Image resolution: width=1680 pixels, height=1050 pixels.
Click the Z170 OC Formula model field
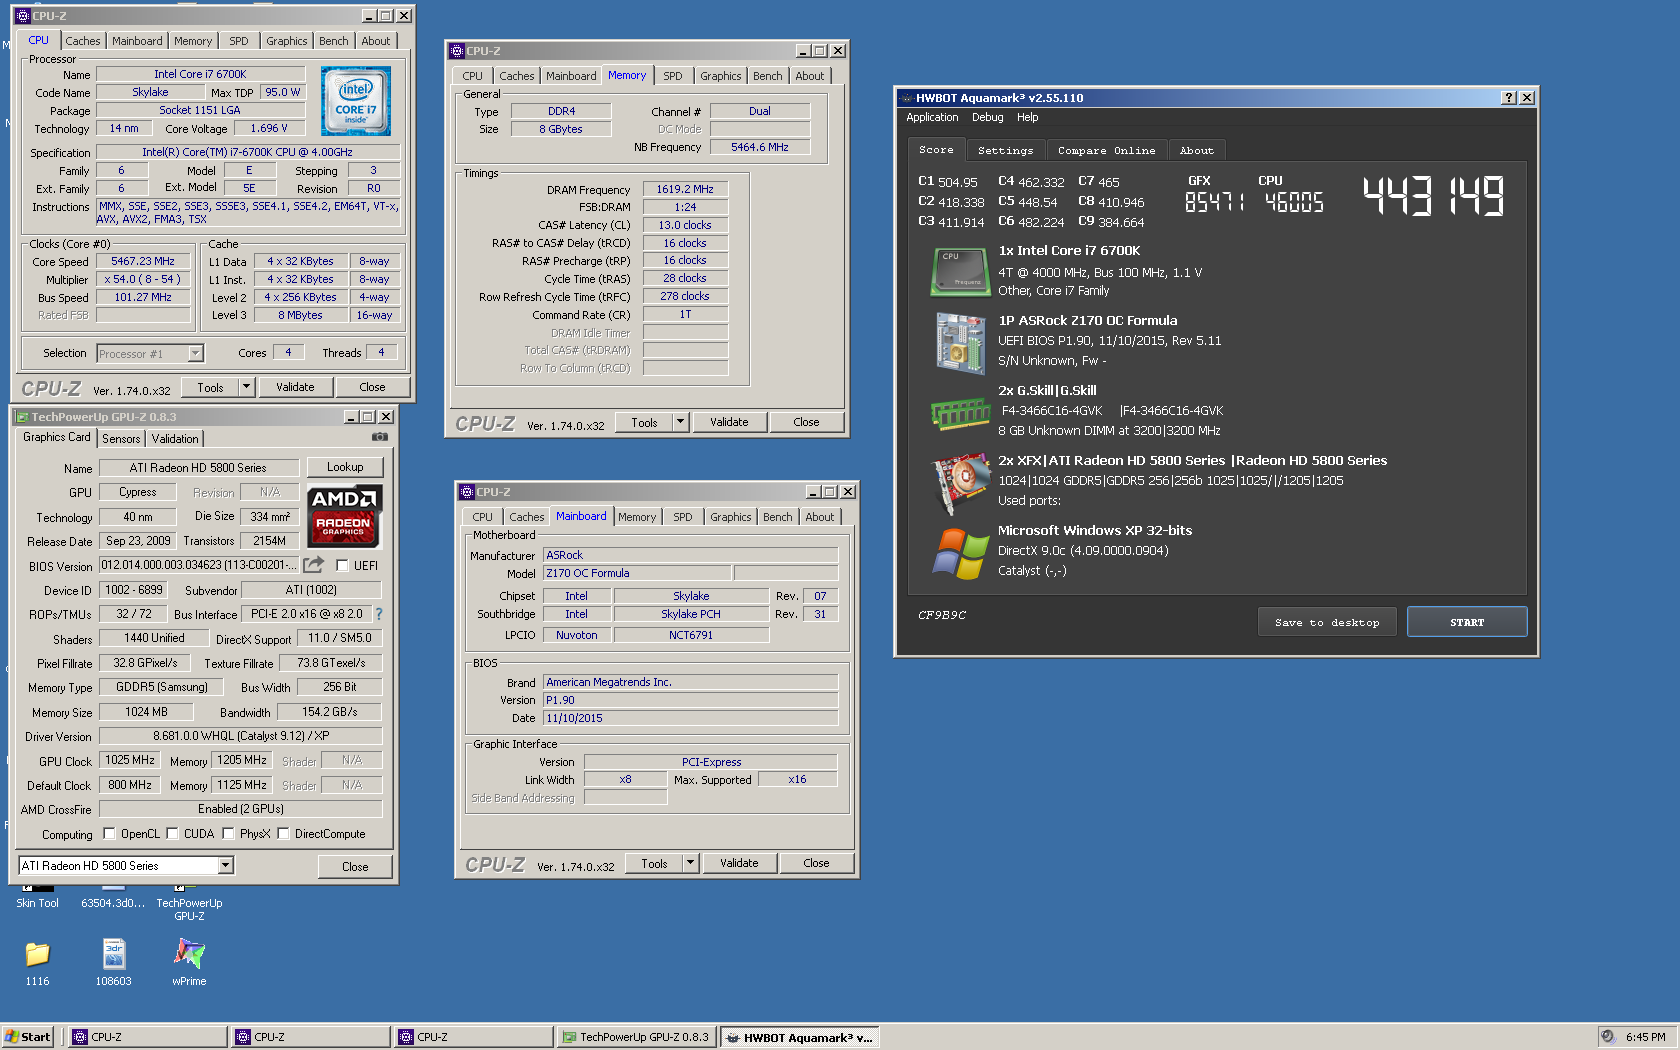coord(637,574)
